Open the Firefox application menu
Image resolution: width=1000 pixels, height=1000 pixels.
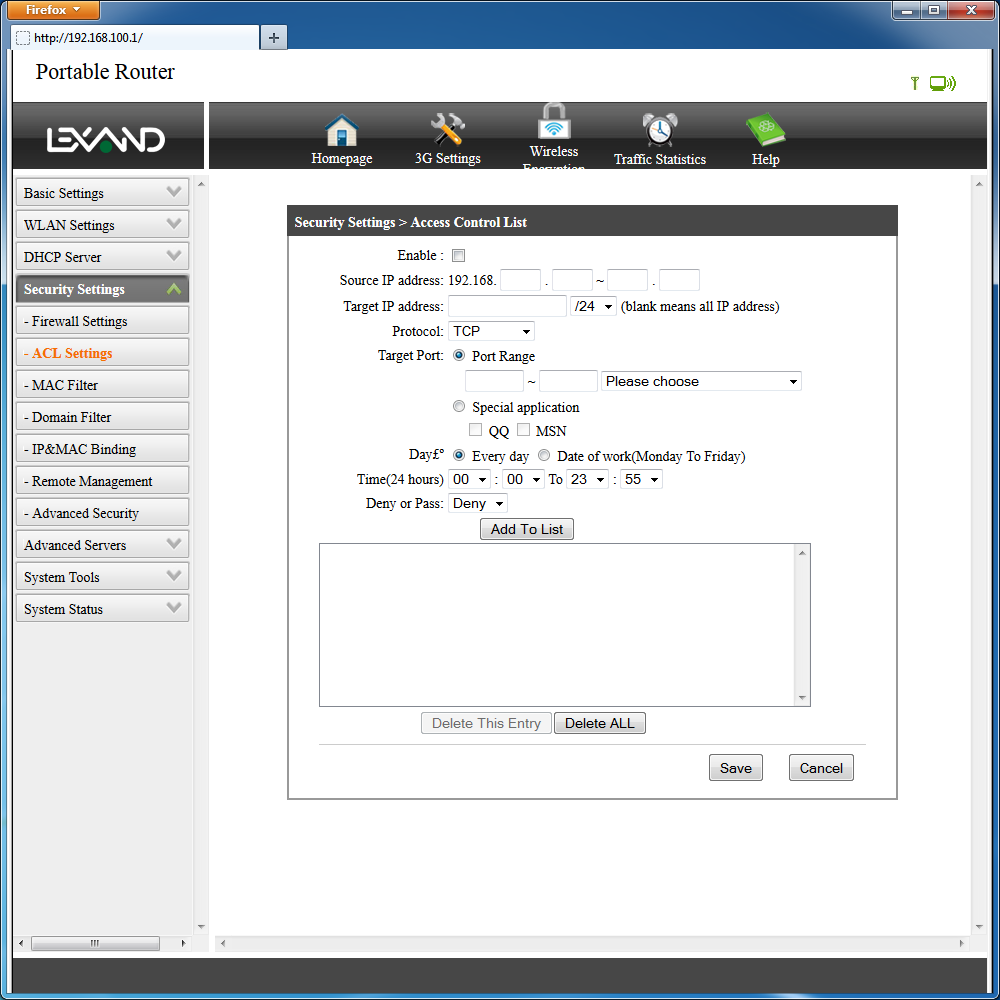pyautogui.click(x=53, y=10)
